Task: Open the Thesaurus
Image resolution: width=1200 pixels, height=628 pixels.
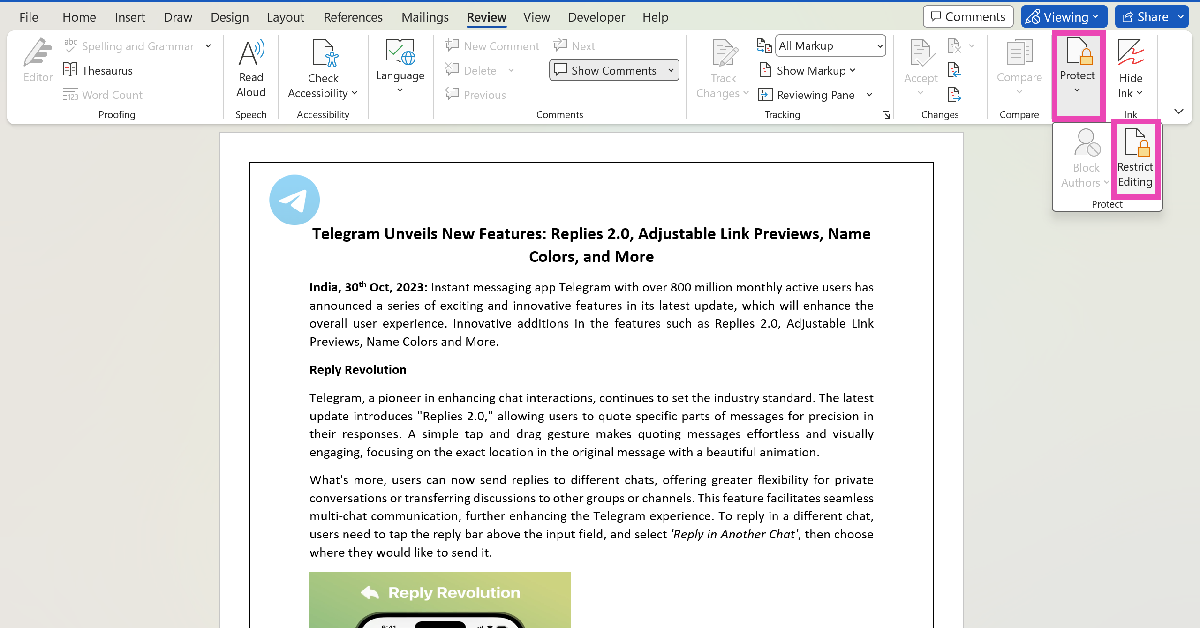Action: click(x=97, y=70)
